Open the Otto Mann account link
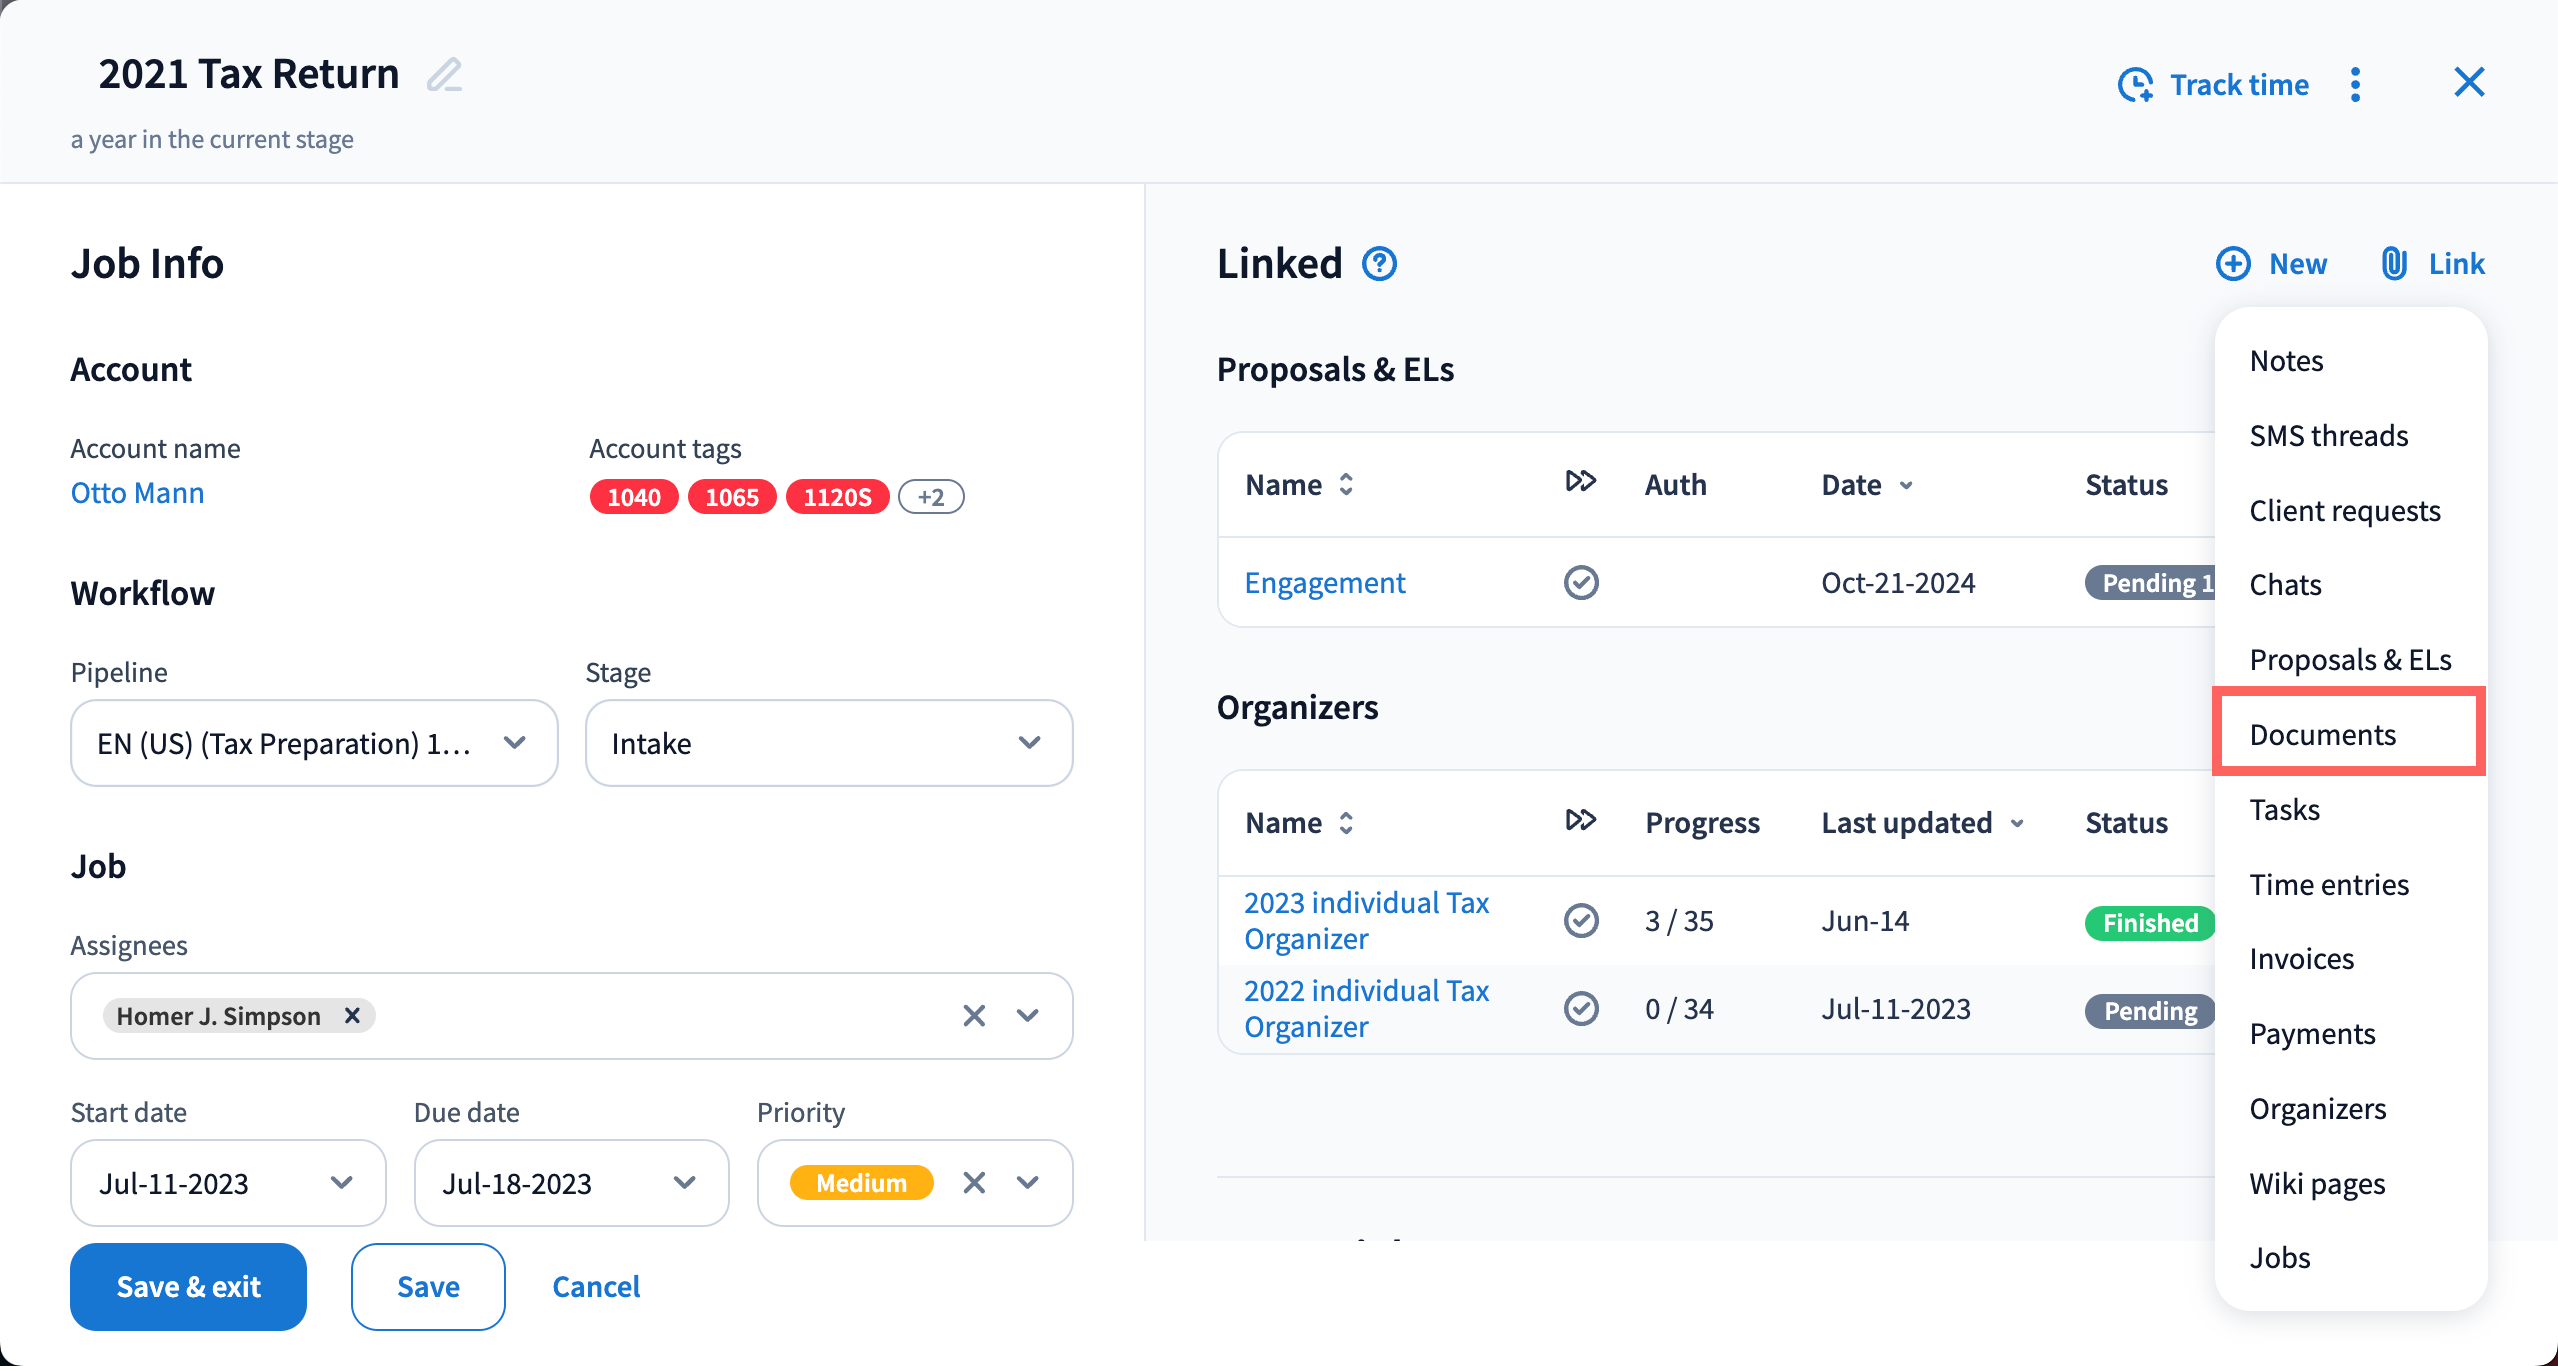 [137, 493]
